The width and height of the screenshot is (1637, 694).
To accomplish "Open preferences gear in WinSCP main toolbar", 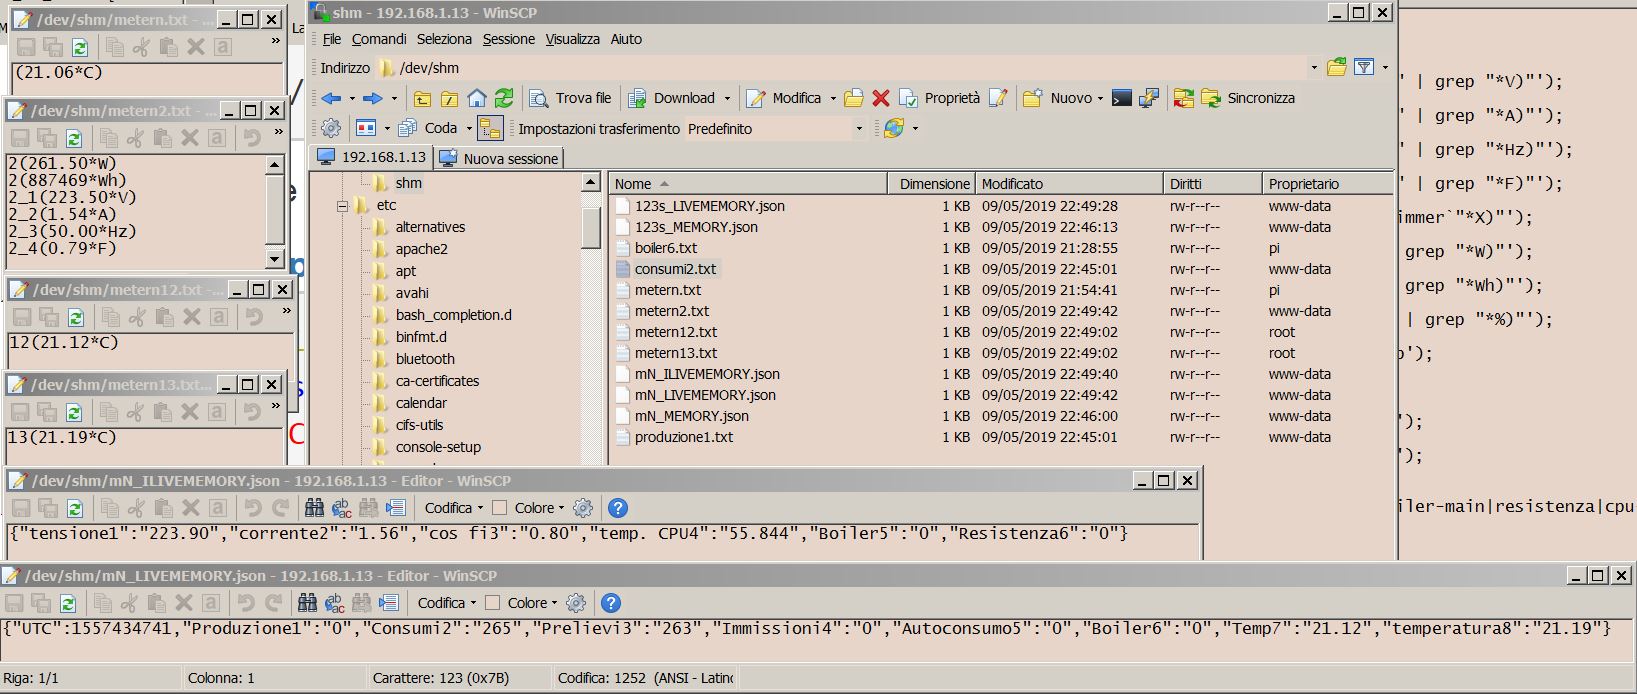I will click(331, 128).
